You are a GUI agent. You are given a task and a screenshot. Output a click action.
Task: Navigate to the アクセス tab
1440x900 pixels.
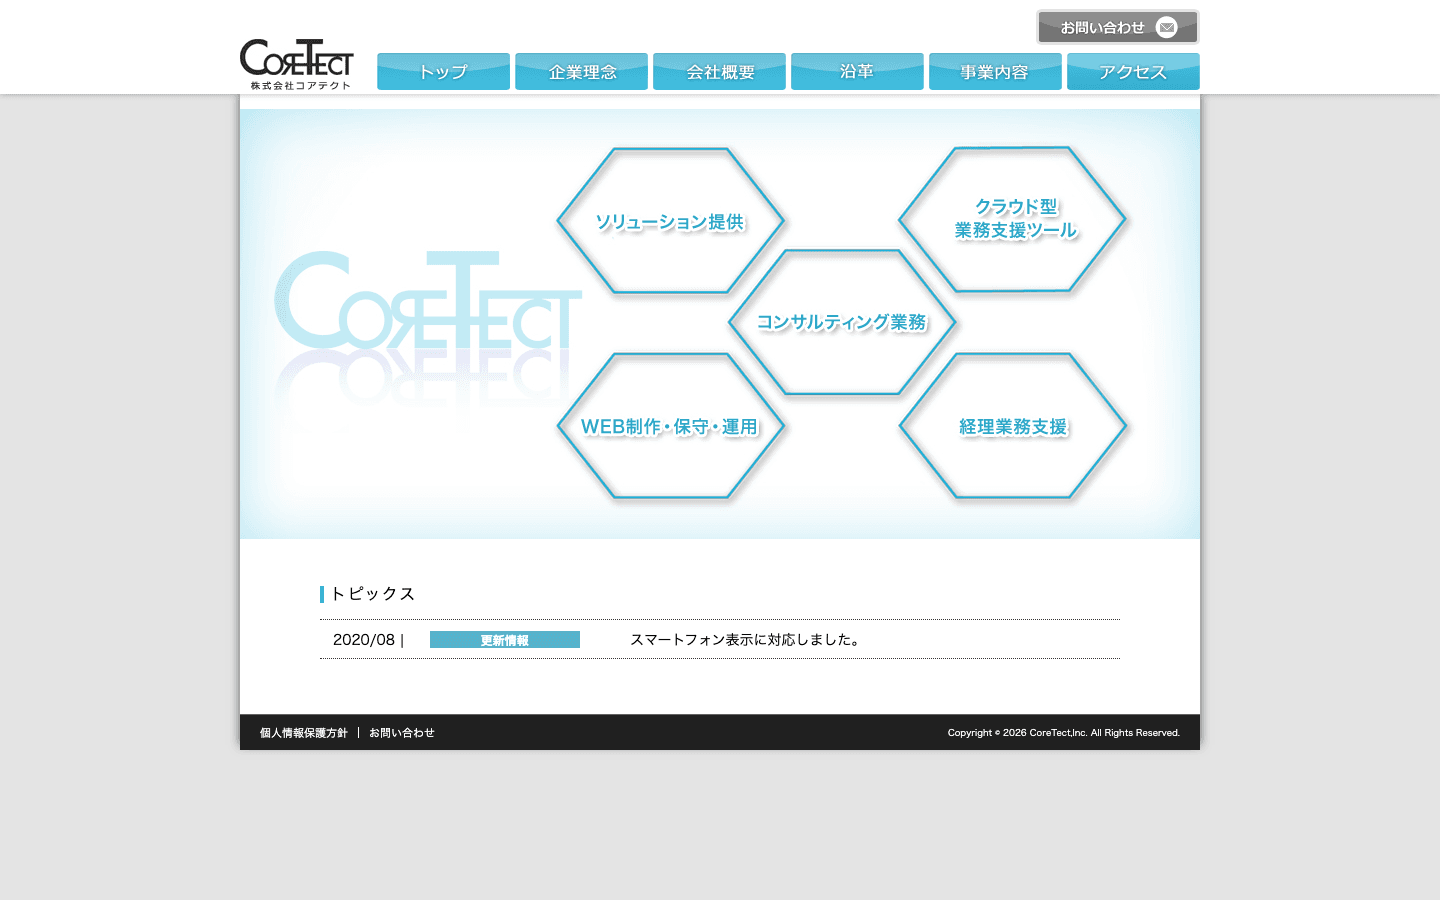tap(1133, 72)
